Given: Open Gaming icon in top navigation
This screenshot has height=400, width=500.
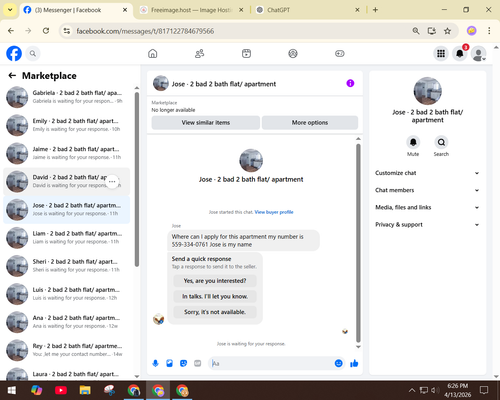Looking at the screenshot, I should (x=340, y=53).
